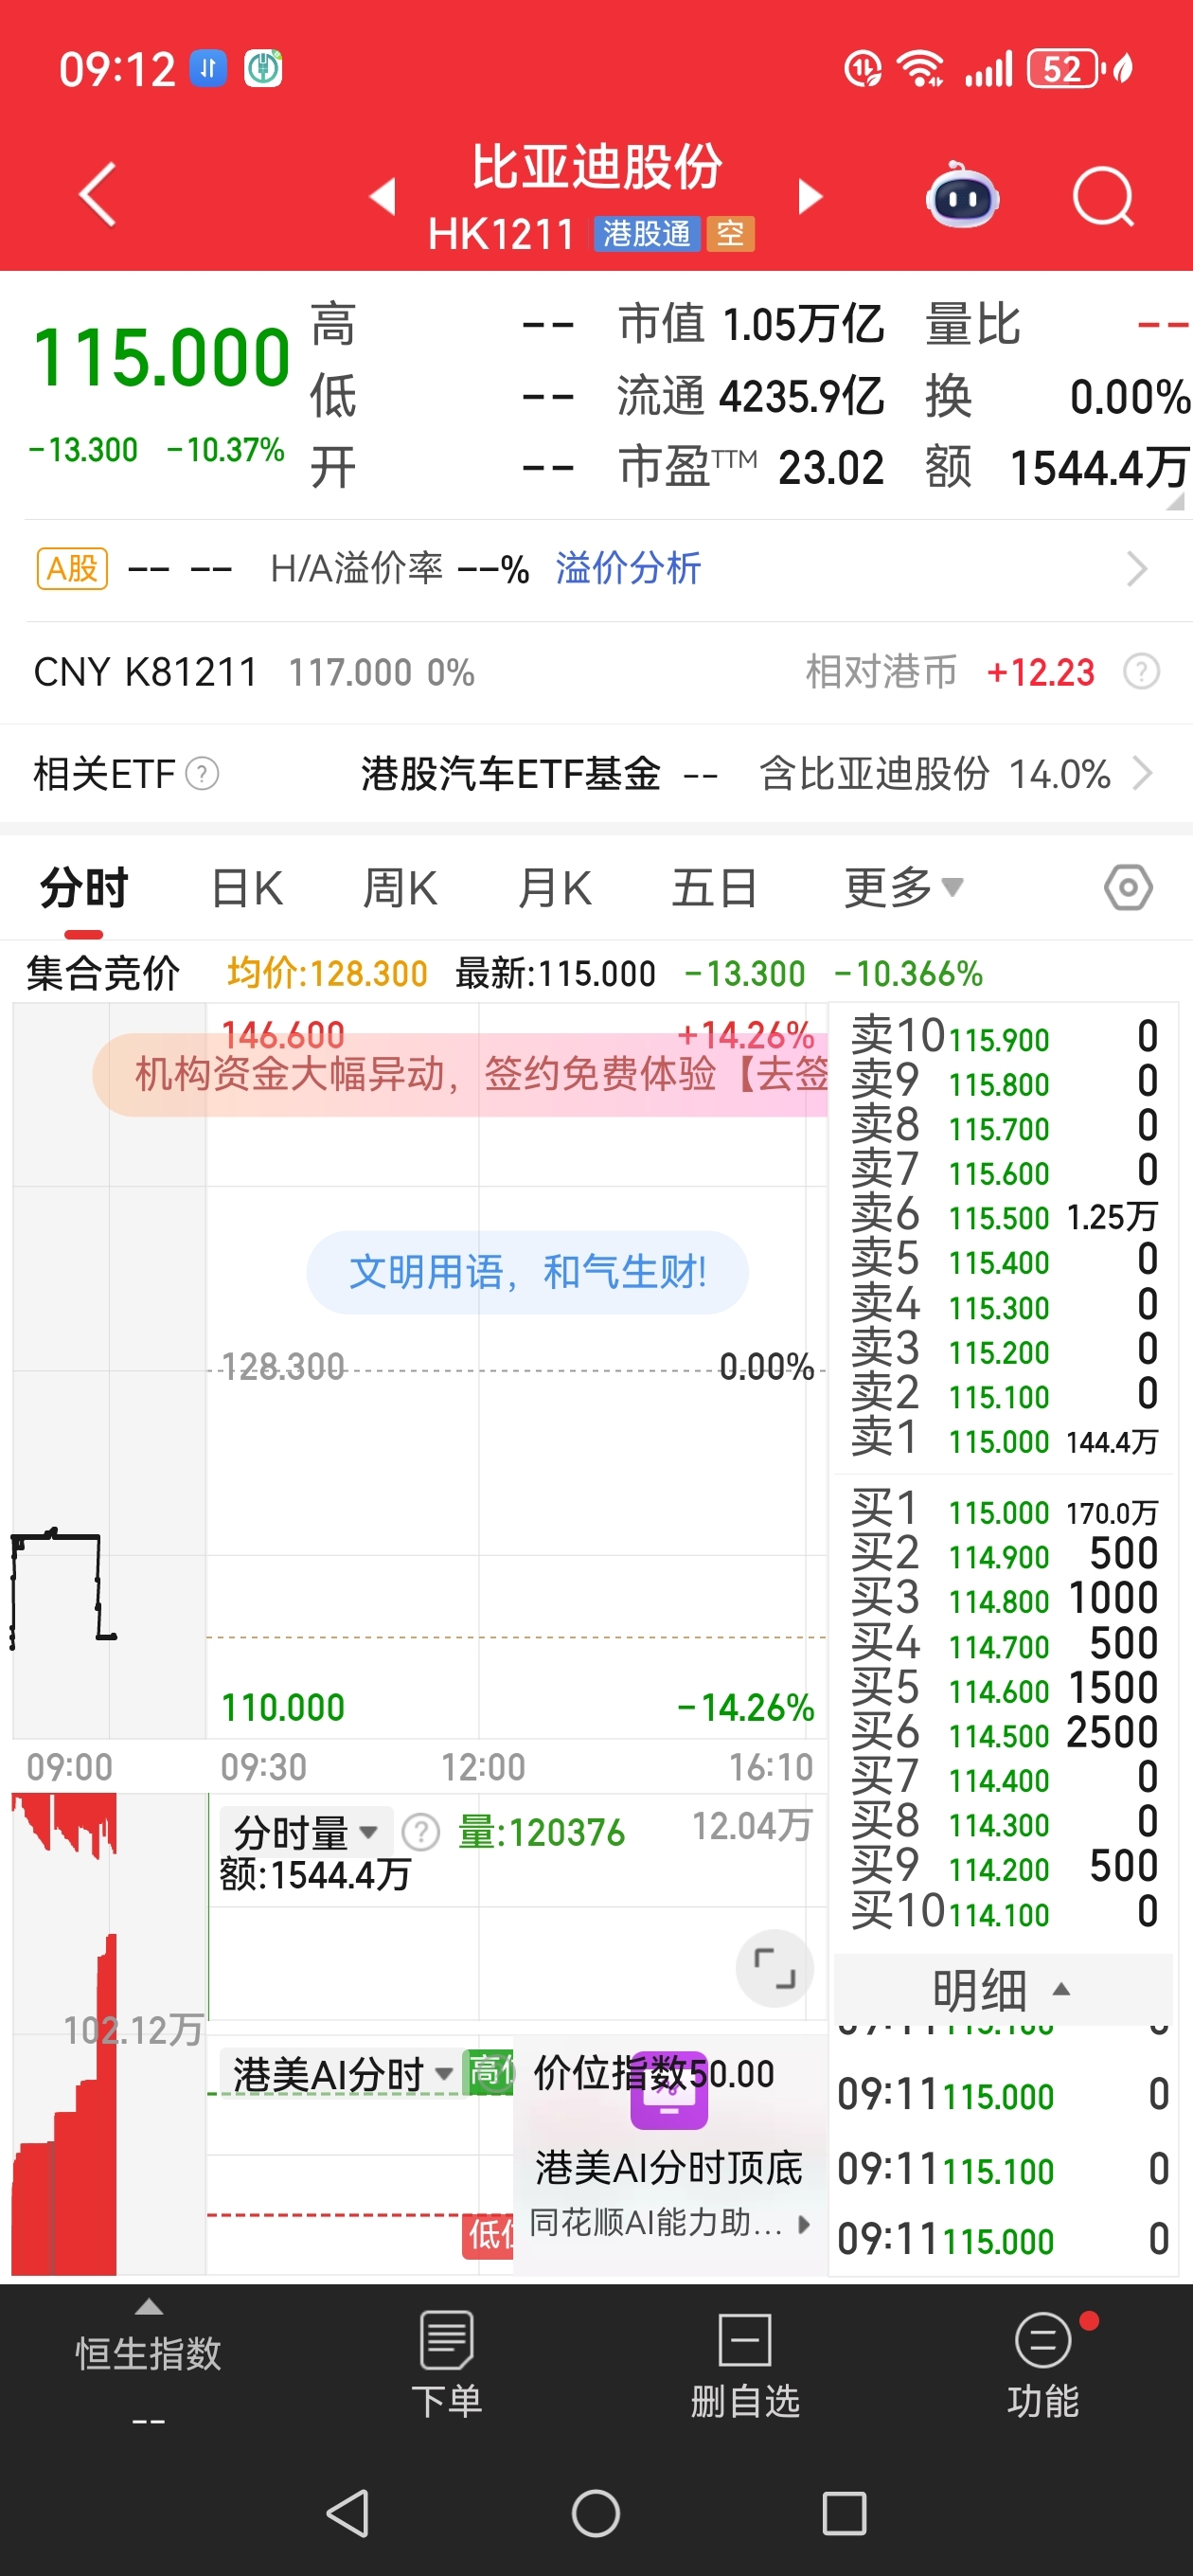Tap the 空 short-selling badge
This screenshot has height=2576, width=1193.
tap(730, 234)
